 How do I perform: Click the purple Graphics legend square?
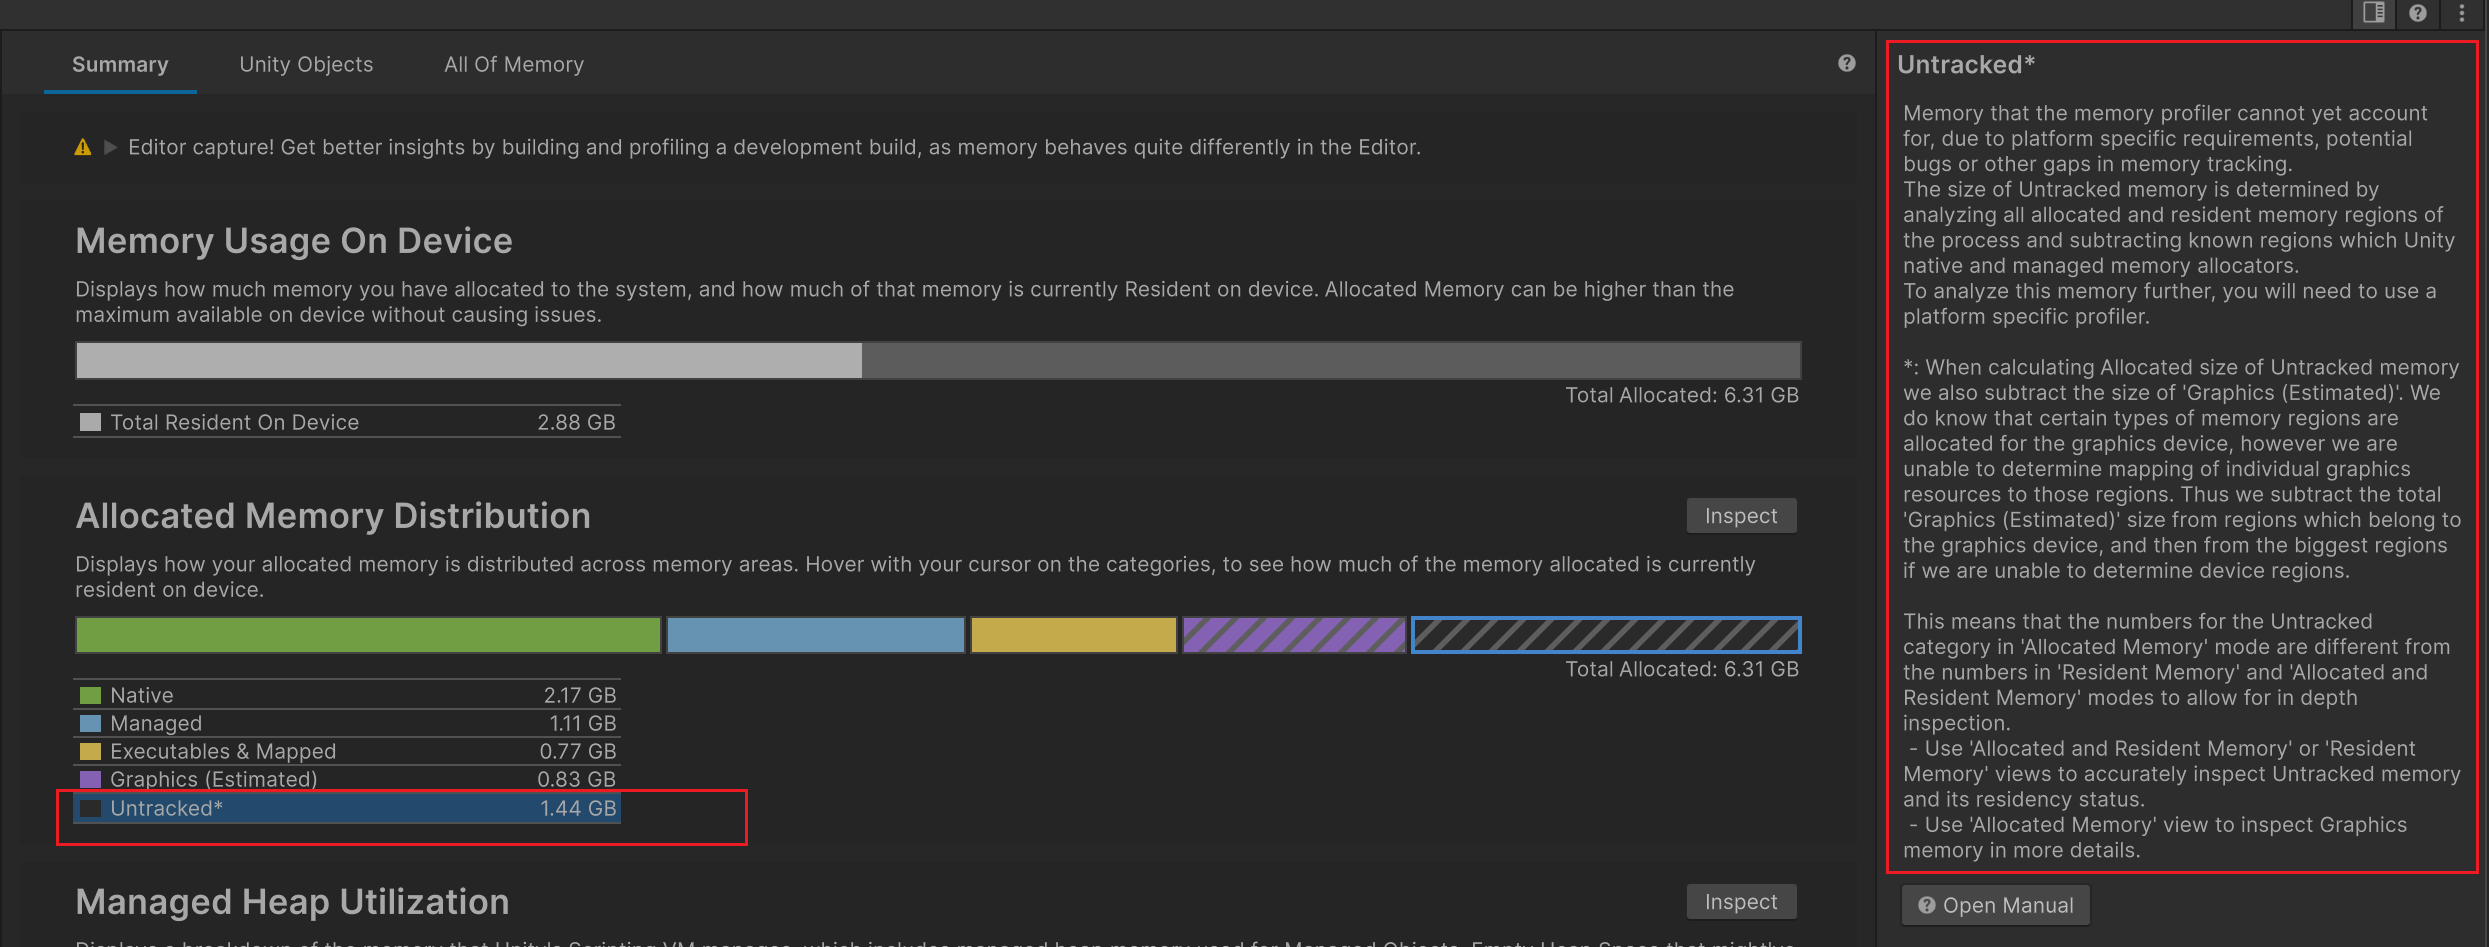(x=90, y=779)
